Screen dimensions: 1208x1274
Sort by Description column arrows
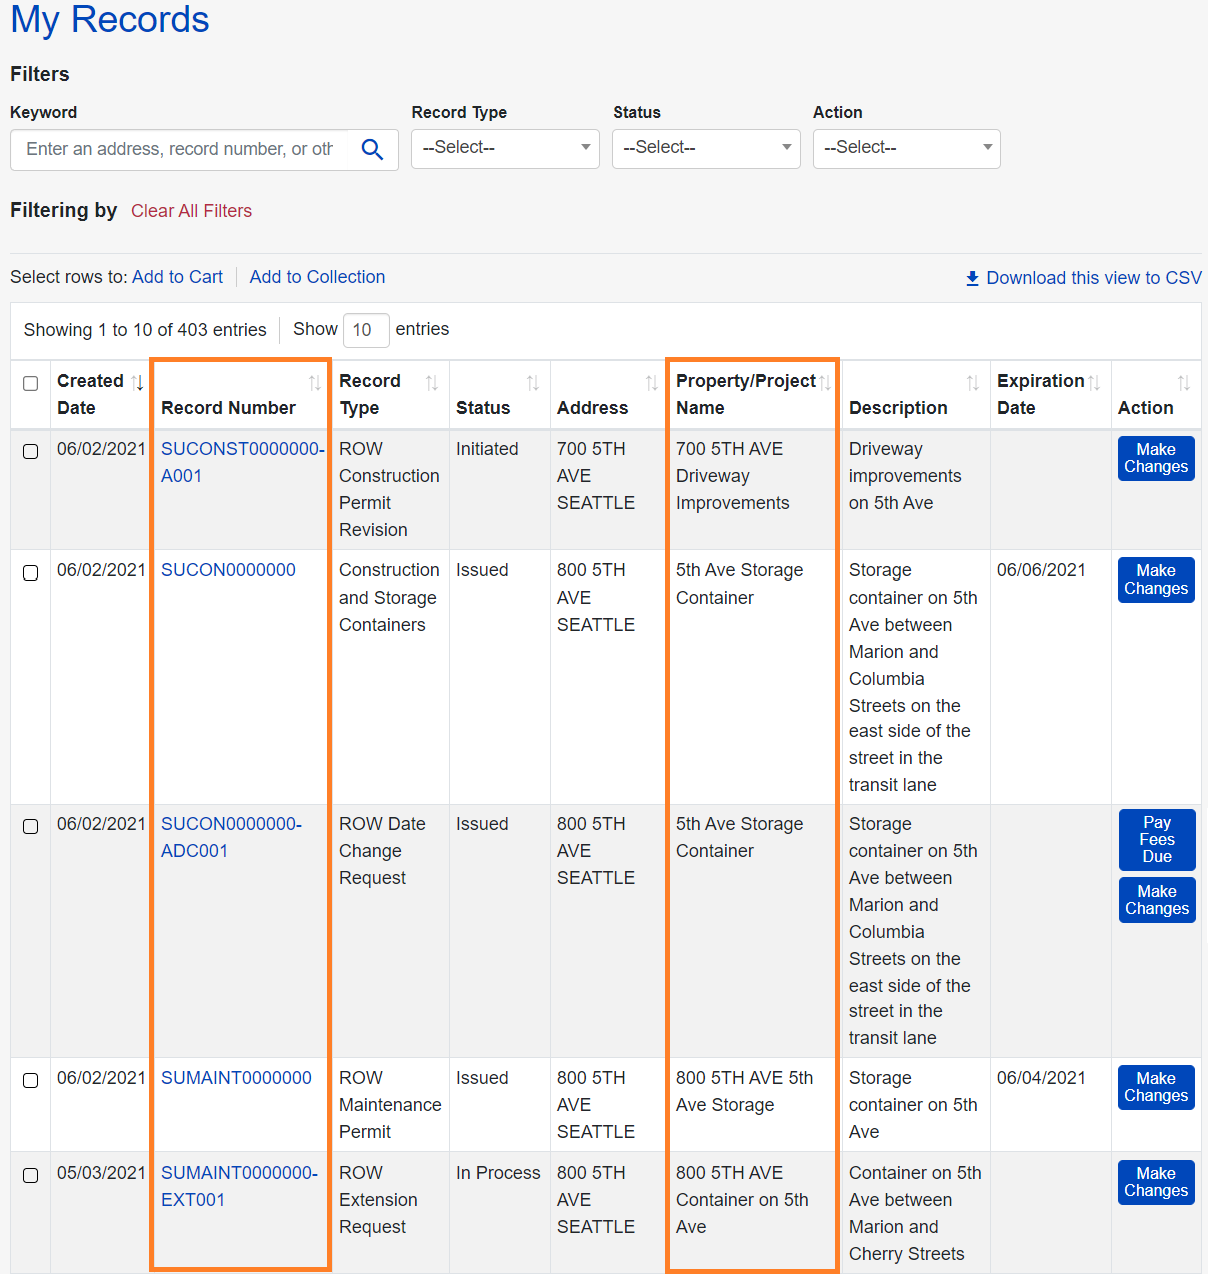click(x=972, y=382)
